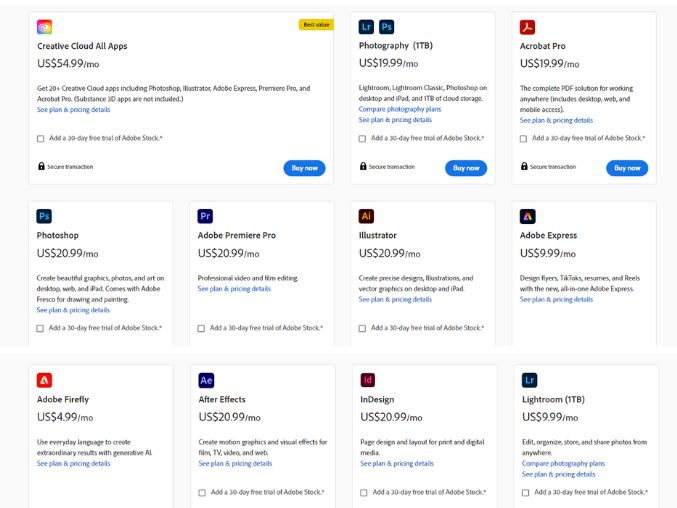
Task: Click the Acrobat Pro title
Action: coord(542,46)
